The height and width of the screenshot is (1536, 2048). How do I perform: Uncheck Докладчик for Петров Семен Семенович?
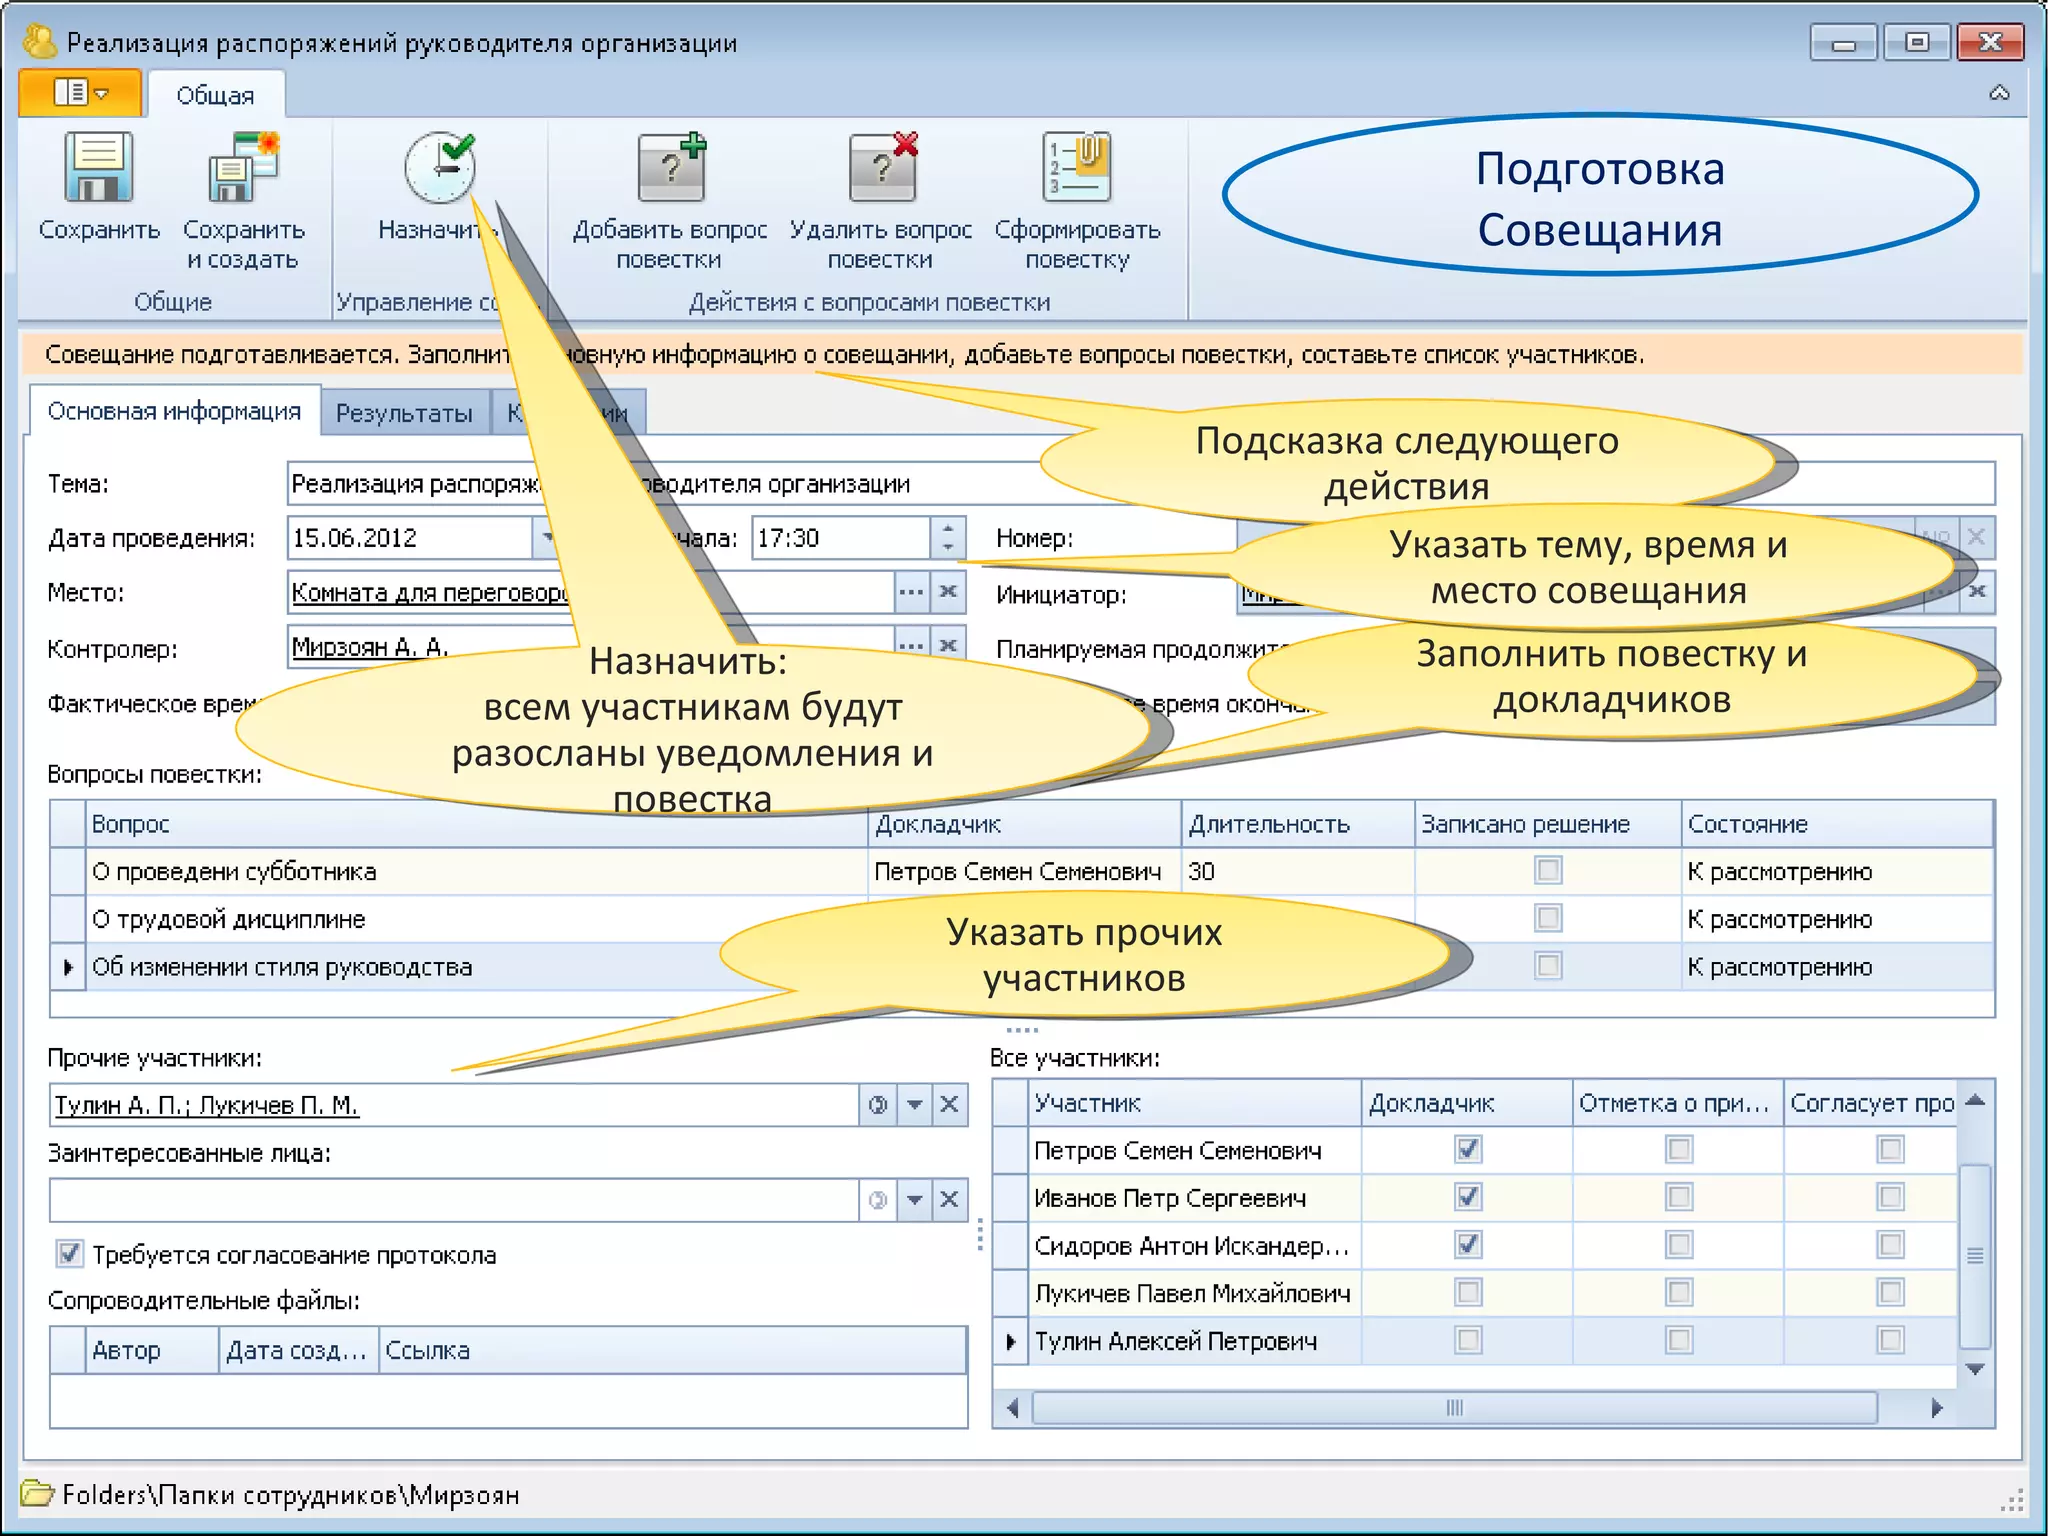point(1467,1149)
